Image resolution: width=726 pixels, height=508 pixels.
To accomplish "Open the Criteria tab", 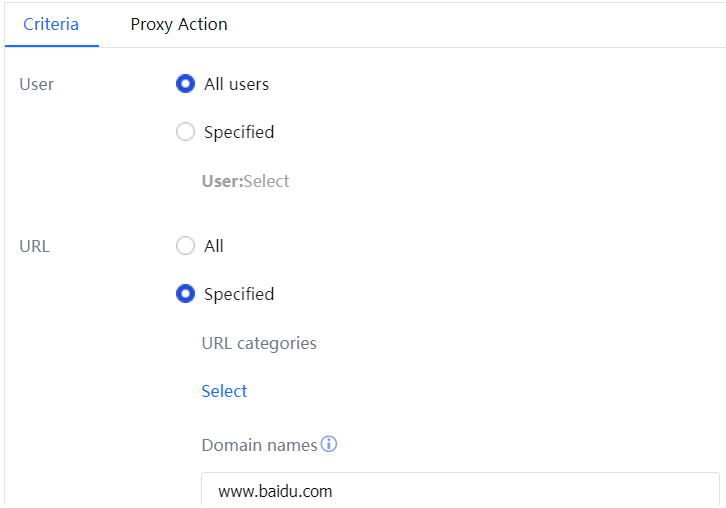I will point(51,24).
